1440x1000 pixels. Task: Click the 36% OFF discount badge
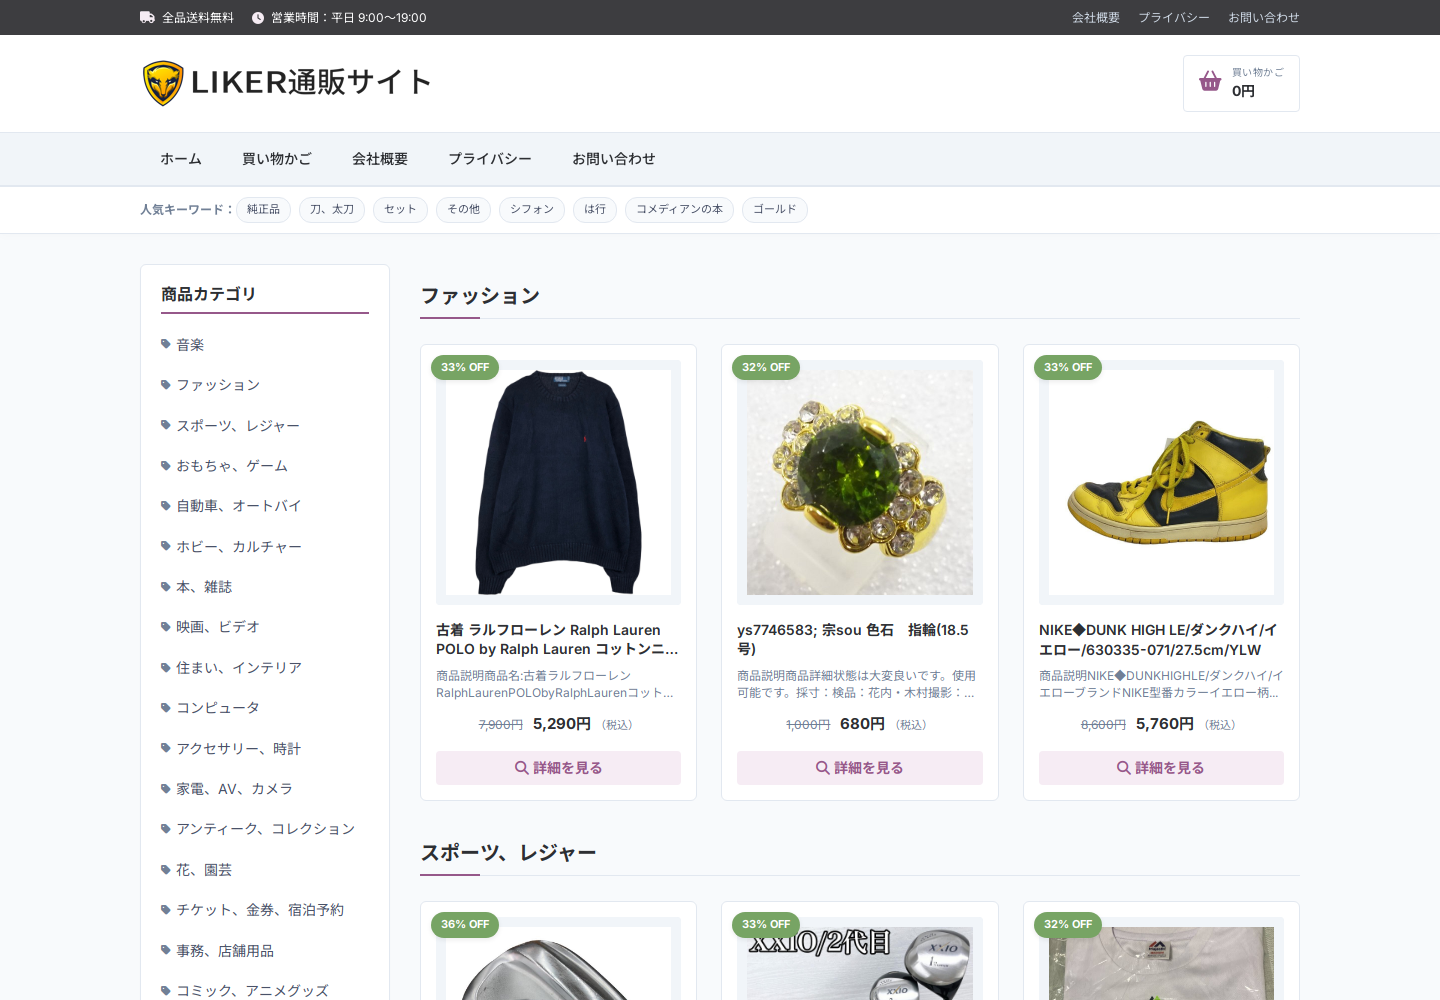465,924
